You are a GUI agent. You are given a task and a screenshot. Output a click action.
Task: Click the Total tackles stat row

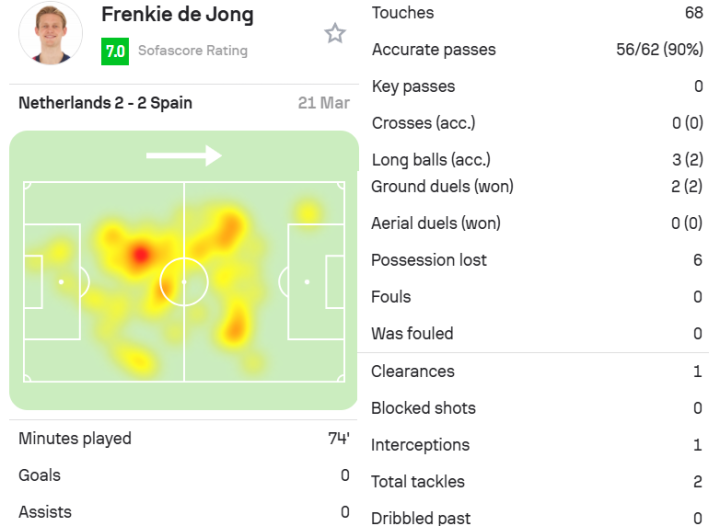pyautogui.click(x=537, y=482)
